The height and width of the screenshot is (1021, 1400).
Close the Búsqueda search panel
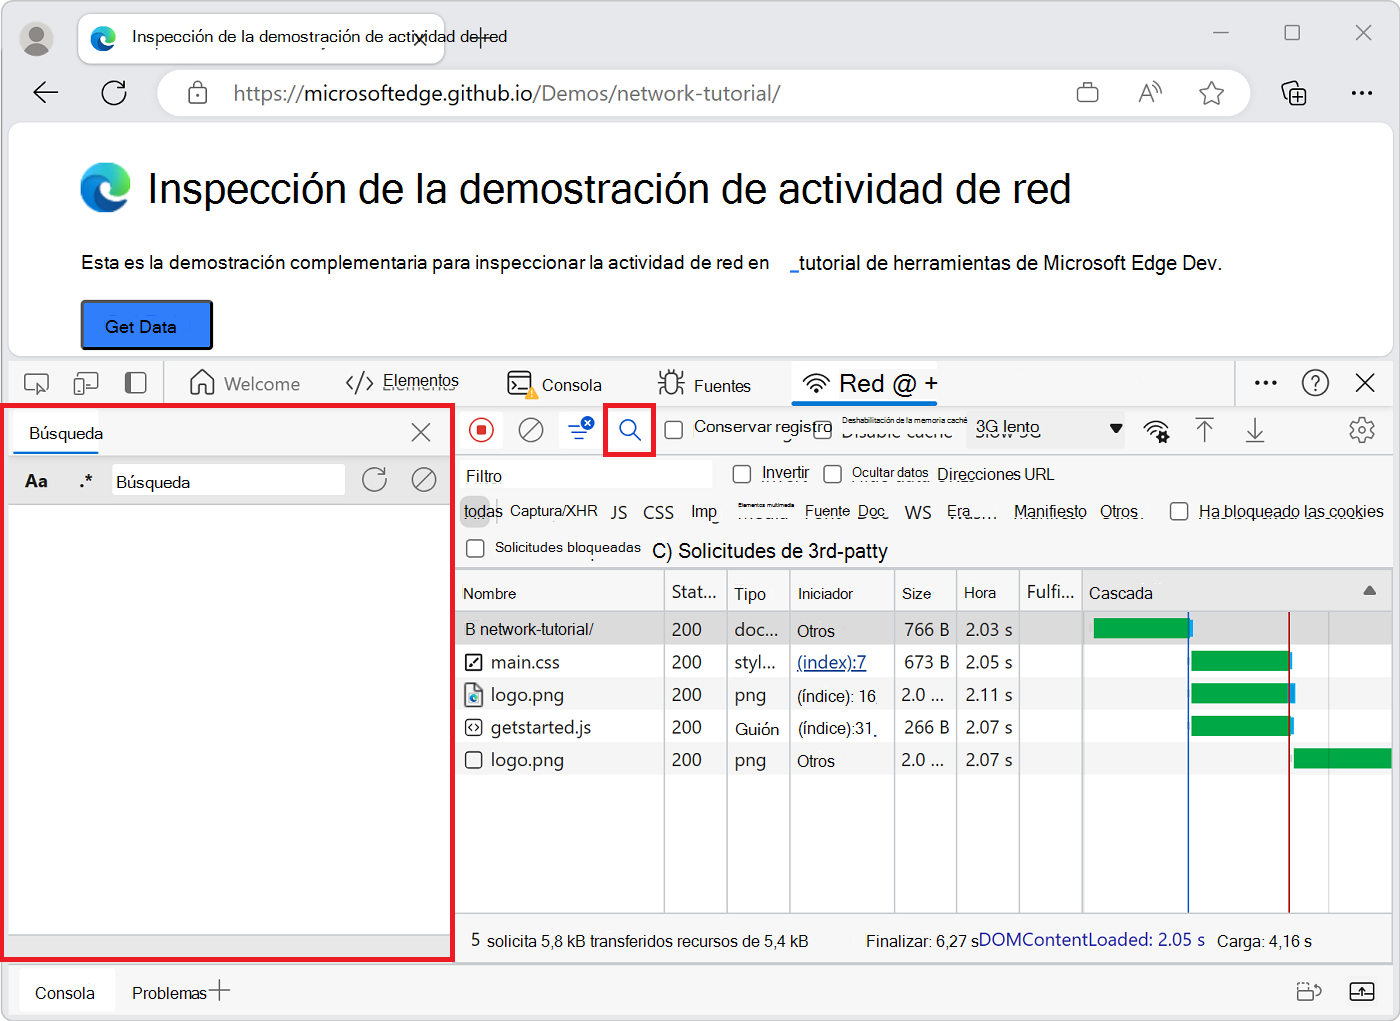(x=421, y=432)
